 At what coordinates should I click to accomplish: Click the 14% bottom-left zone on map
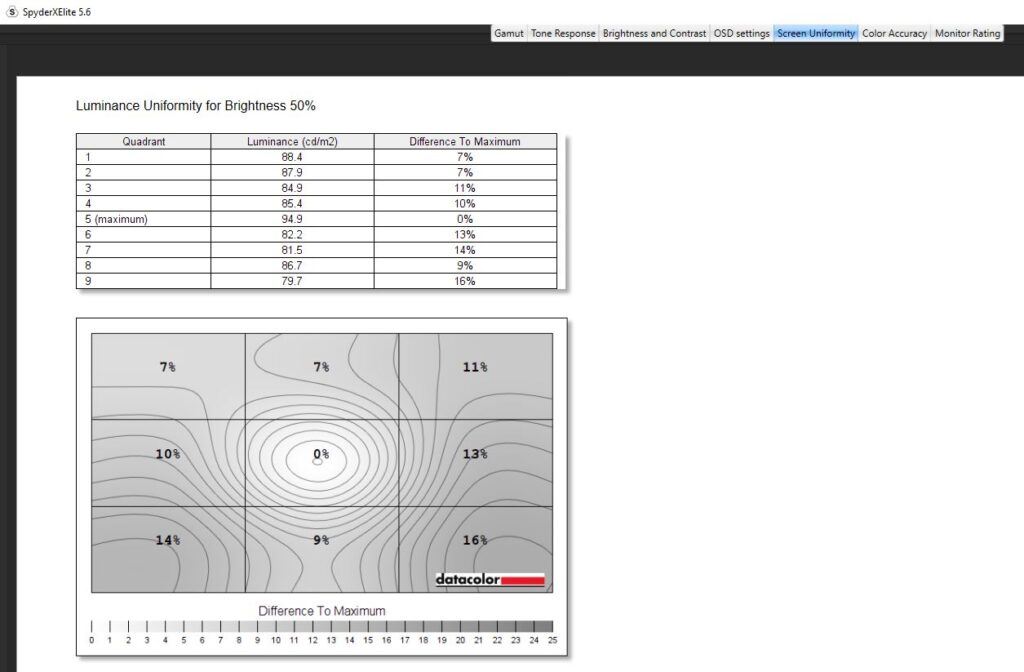point(167,541)
